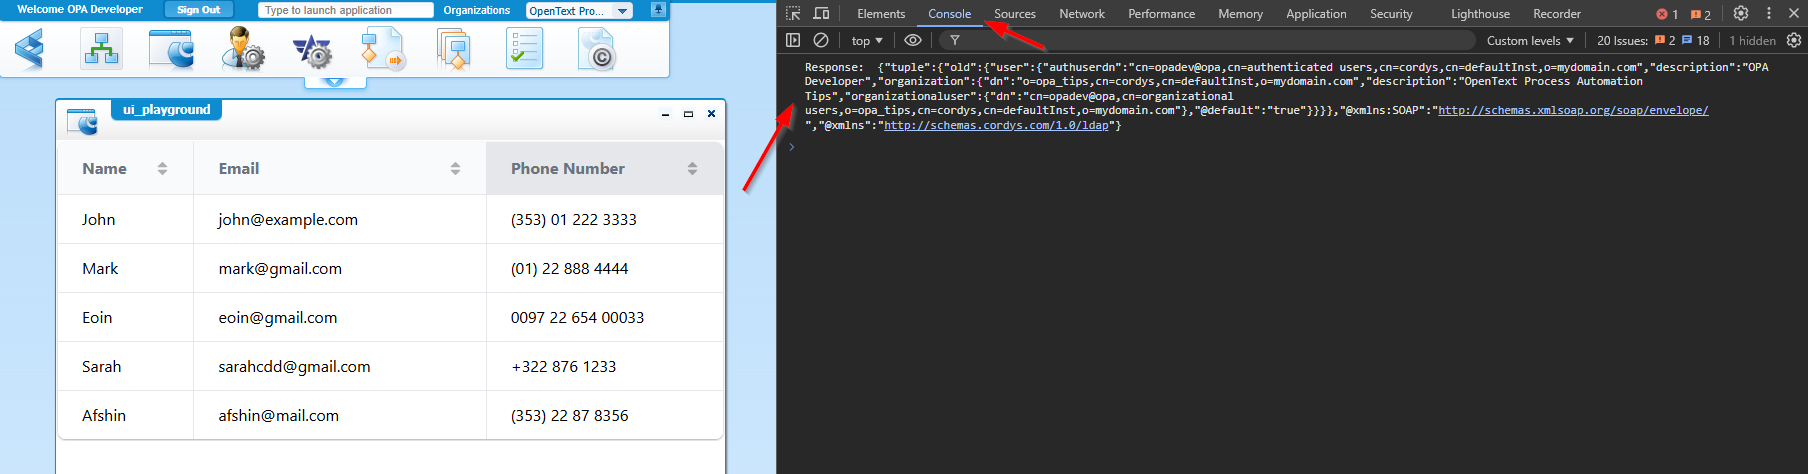Toggle the live expression eye icon
This screenshot has width=1808, height=474.
(x=913, y=40)
